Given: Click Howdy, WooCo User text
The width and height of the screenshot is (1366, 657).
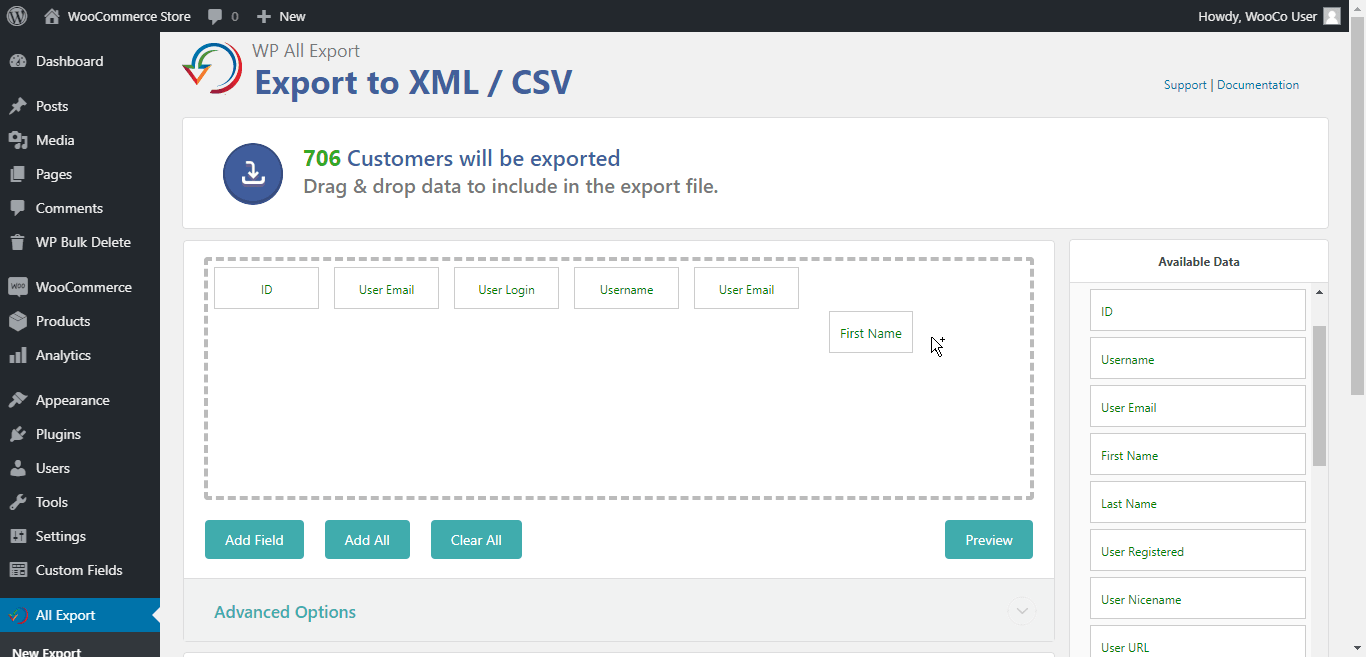Looking at the screenshot, I should (1257, 16).
